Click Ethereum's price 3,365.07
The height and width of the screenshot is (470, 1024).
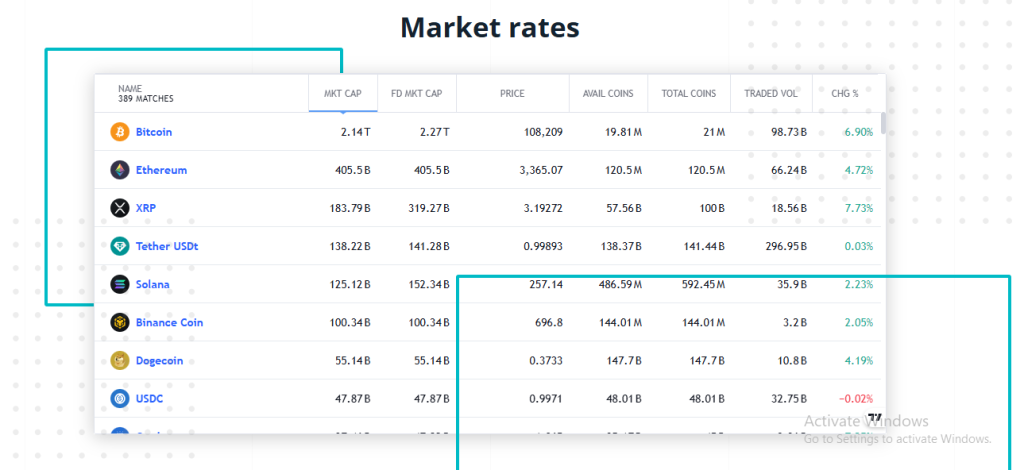(541, 170)
